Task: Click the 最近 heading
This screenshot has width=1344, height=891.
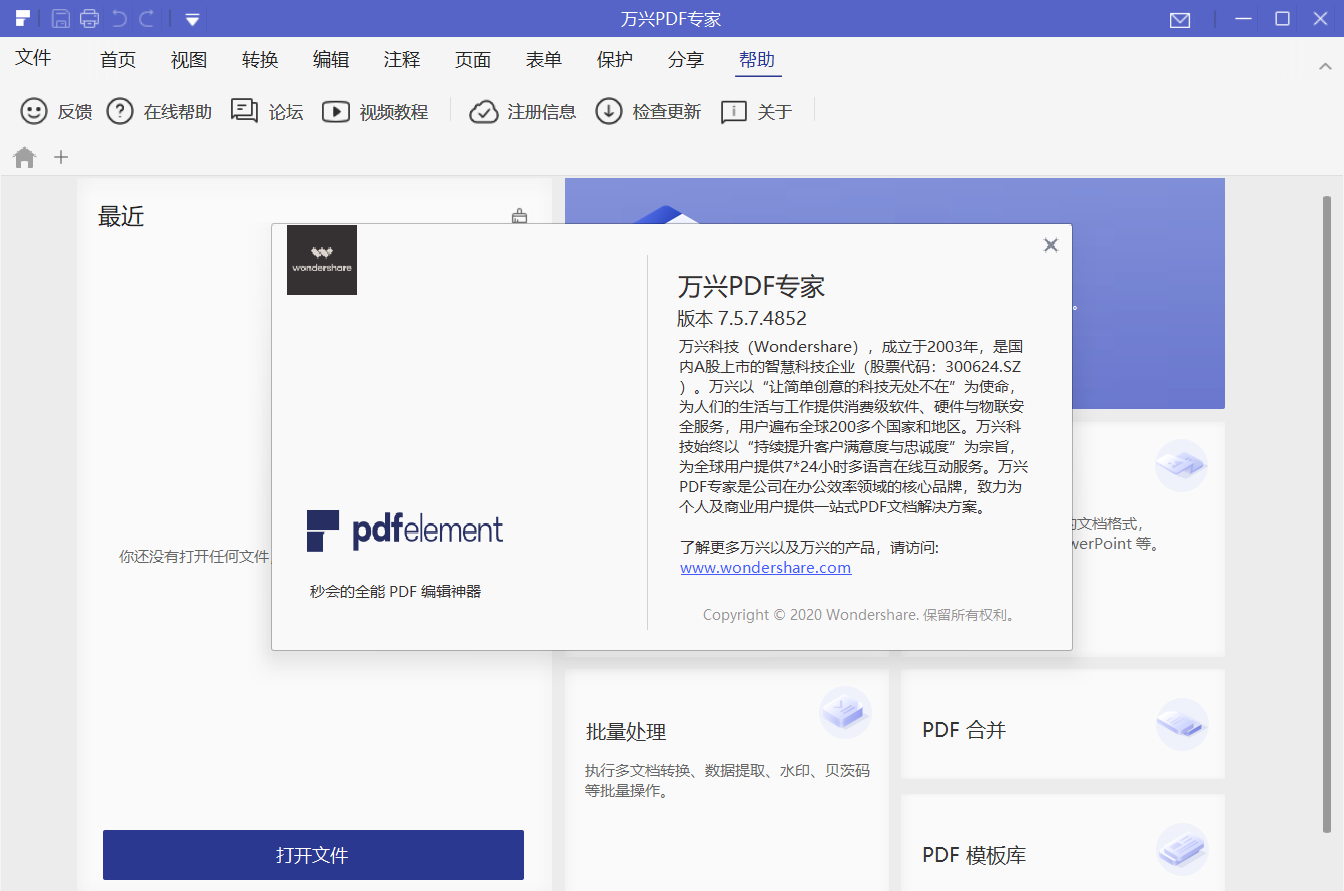Action: pos(121,216)
